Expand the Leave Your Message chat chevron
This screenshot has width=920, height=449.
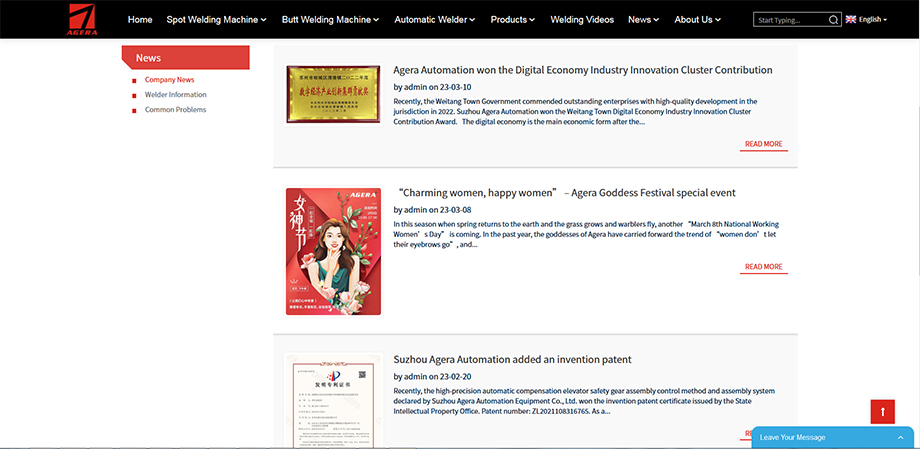coord(900,438)
